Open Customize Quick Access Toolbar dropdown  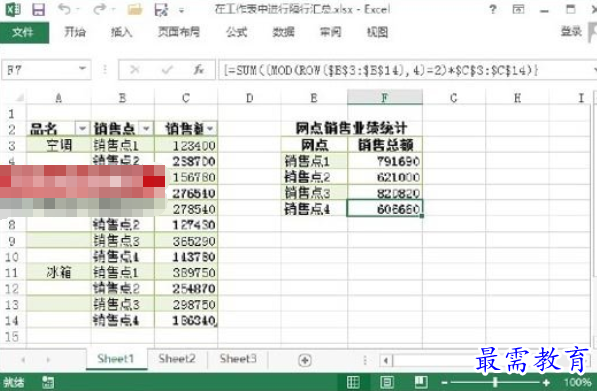pyautogui.click(x=182, y=10)
